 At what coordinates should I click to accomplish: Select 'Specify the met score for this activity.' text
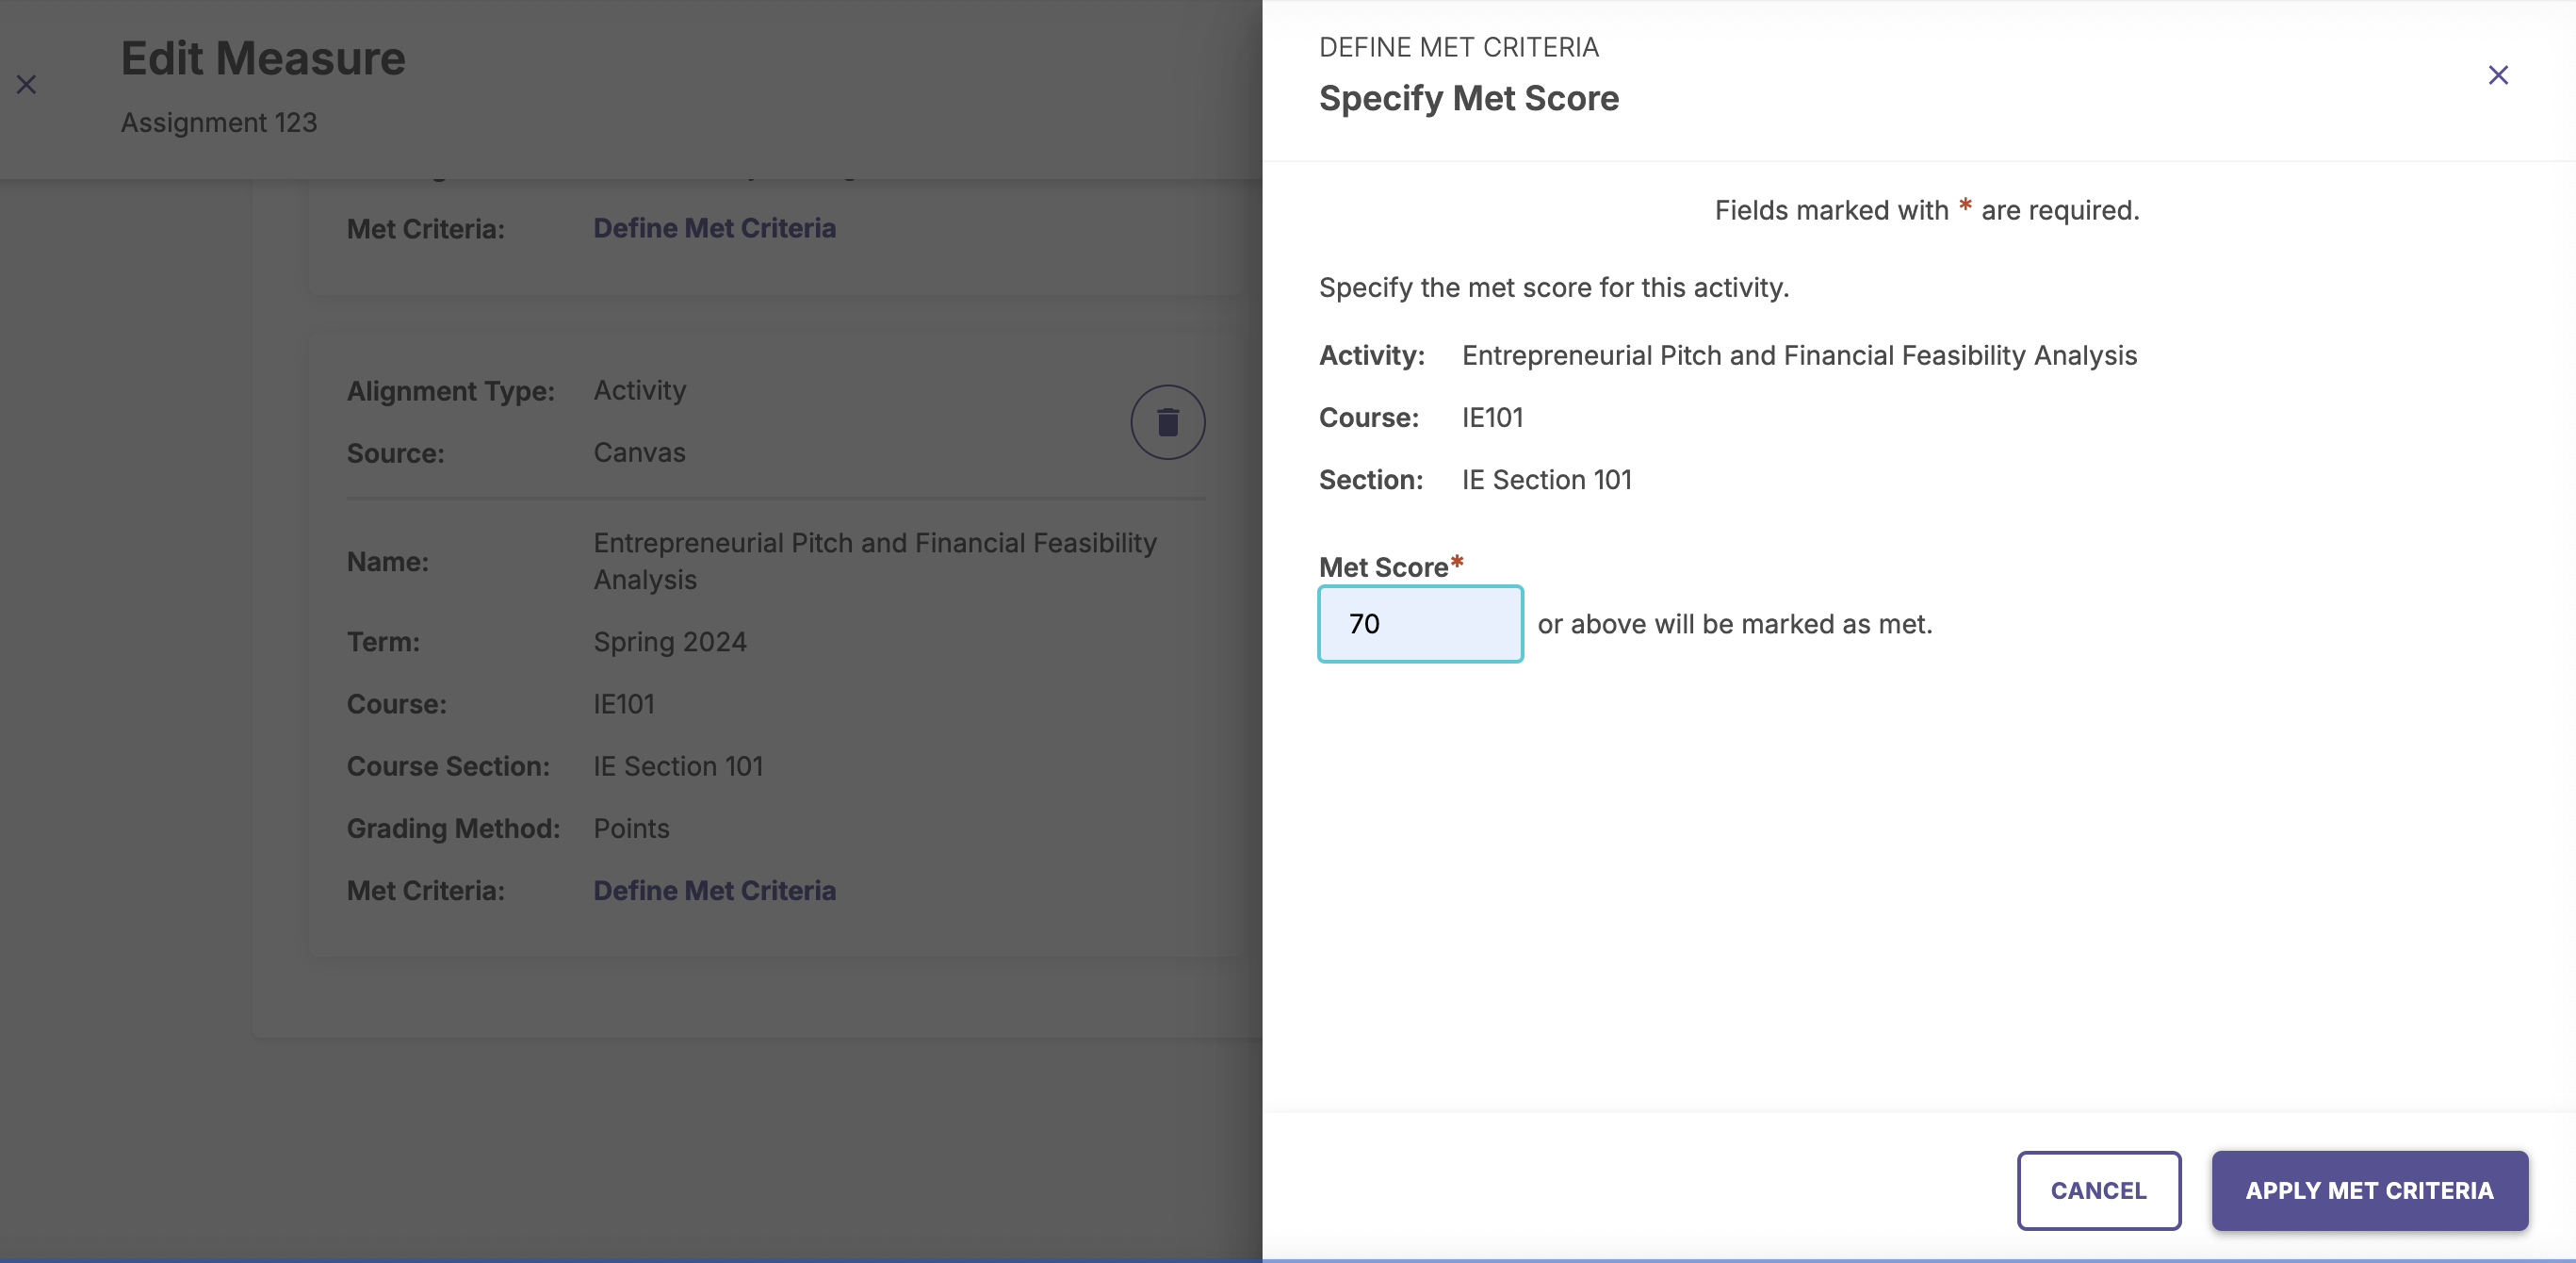1554,288
